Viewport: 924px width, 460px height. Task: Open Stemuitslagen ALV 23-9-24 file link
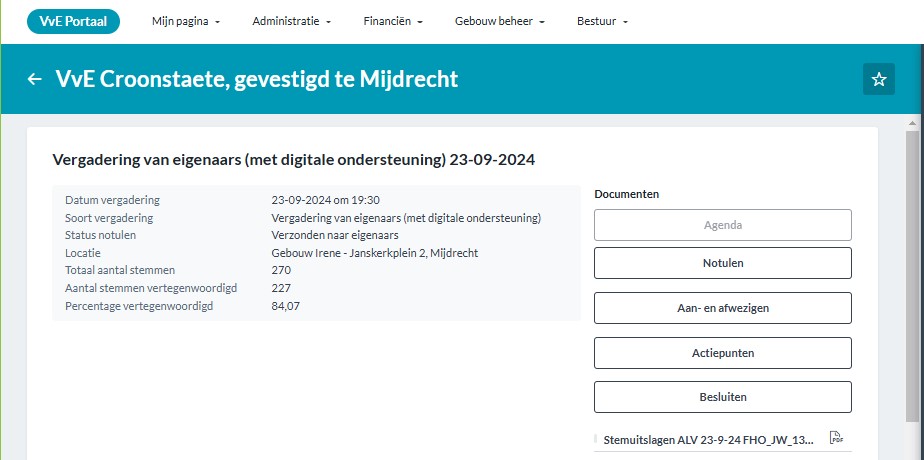[708, 439]
